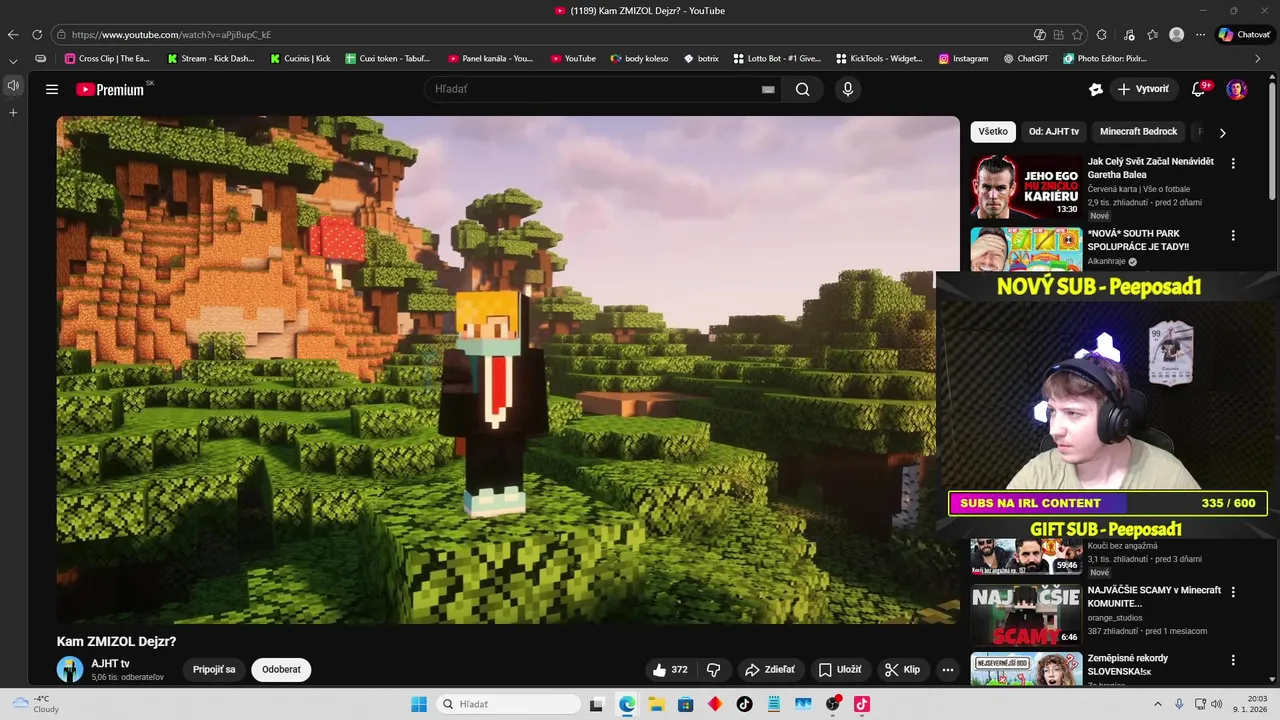
Task: Open the Instagram bookmark
Action: click(963, 59)
